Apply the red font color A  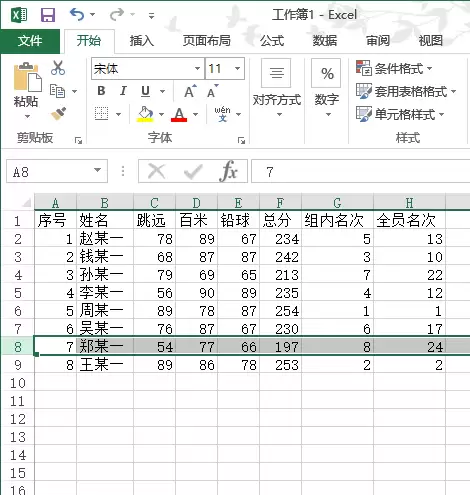click(179, 114)
